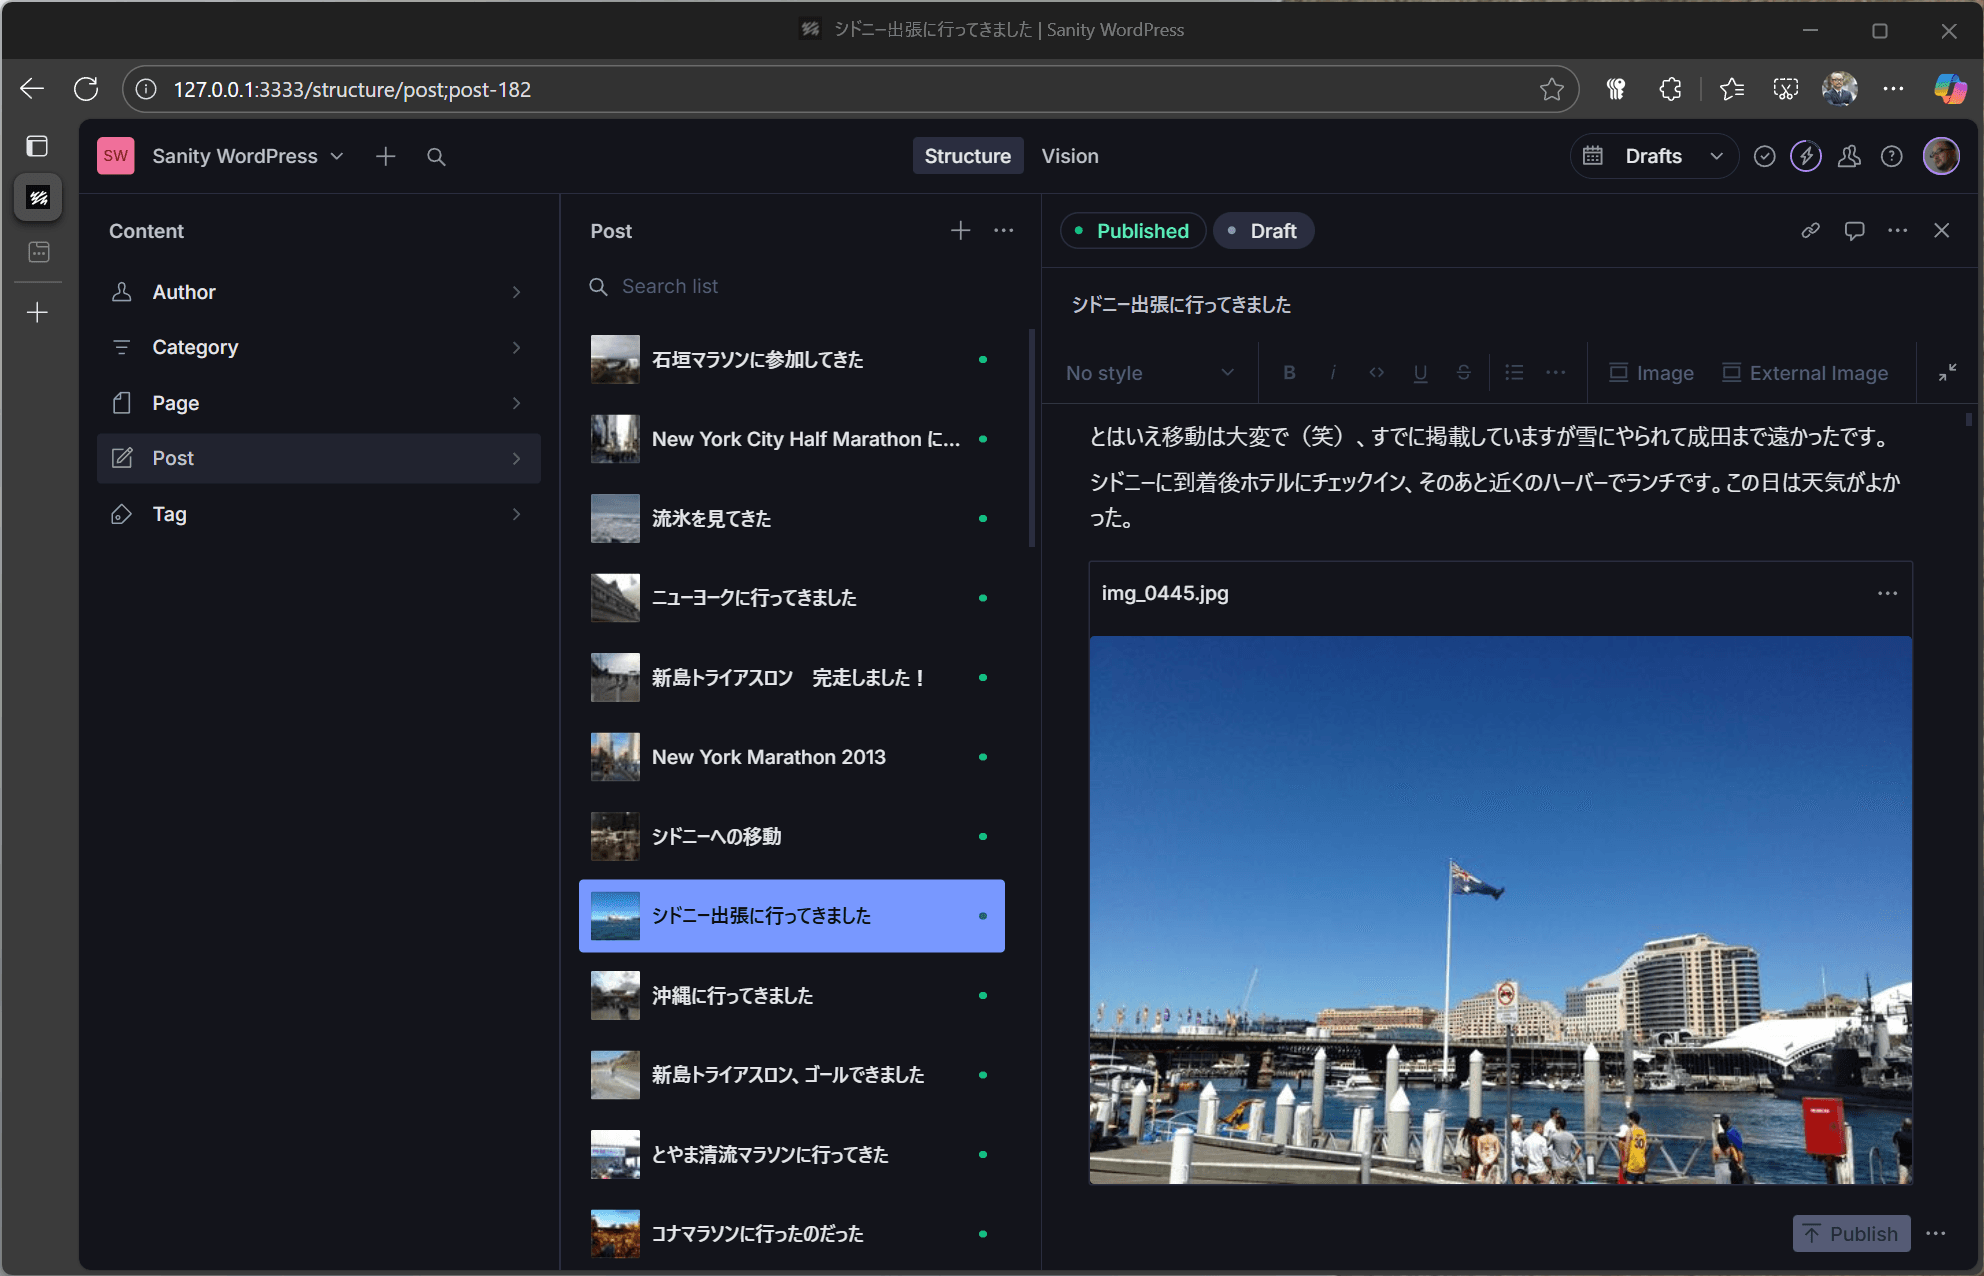
Task: Click the External Image insert button
Action: tap(1805, 373)
